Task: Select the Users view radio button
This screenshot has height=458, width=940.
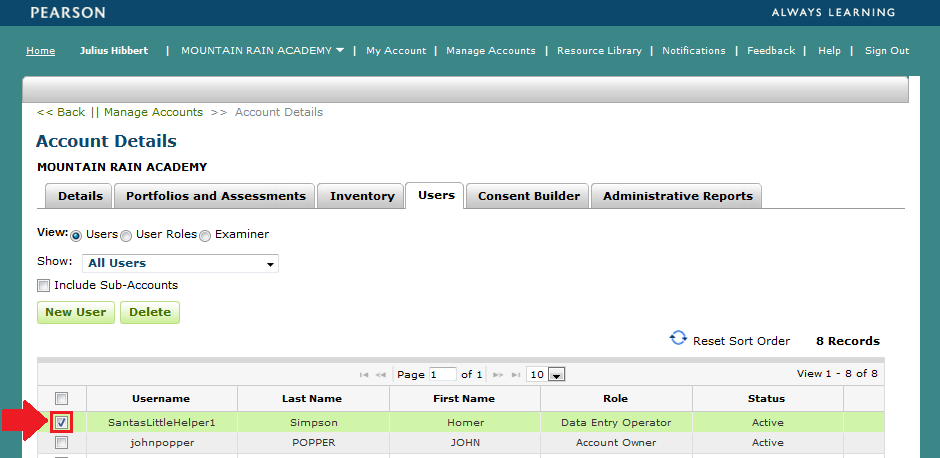Action: tap(76, 236)
